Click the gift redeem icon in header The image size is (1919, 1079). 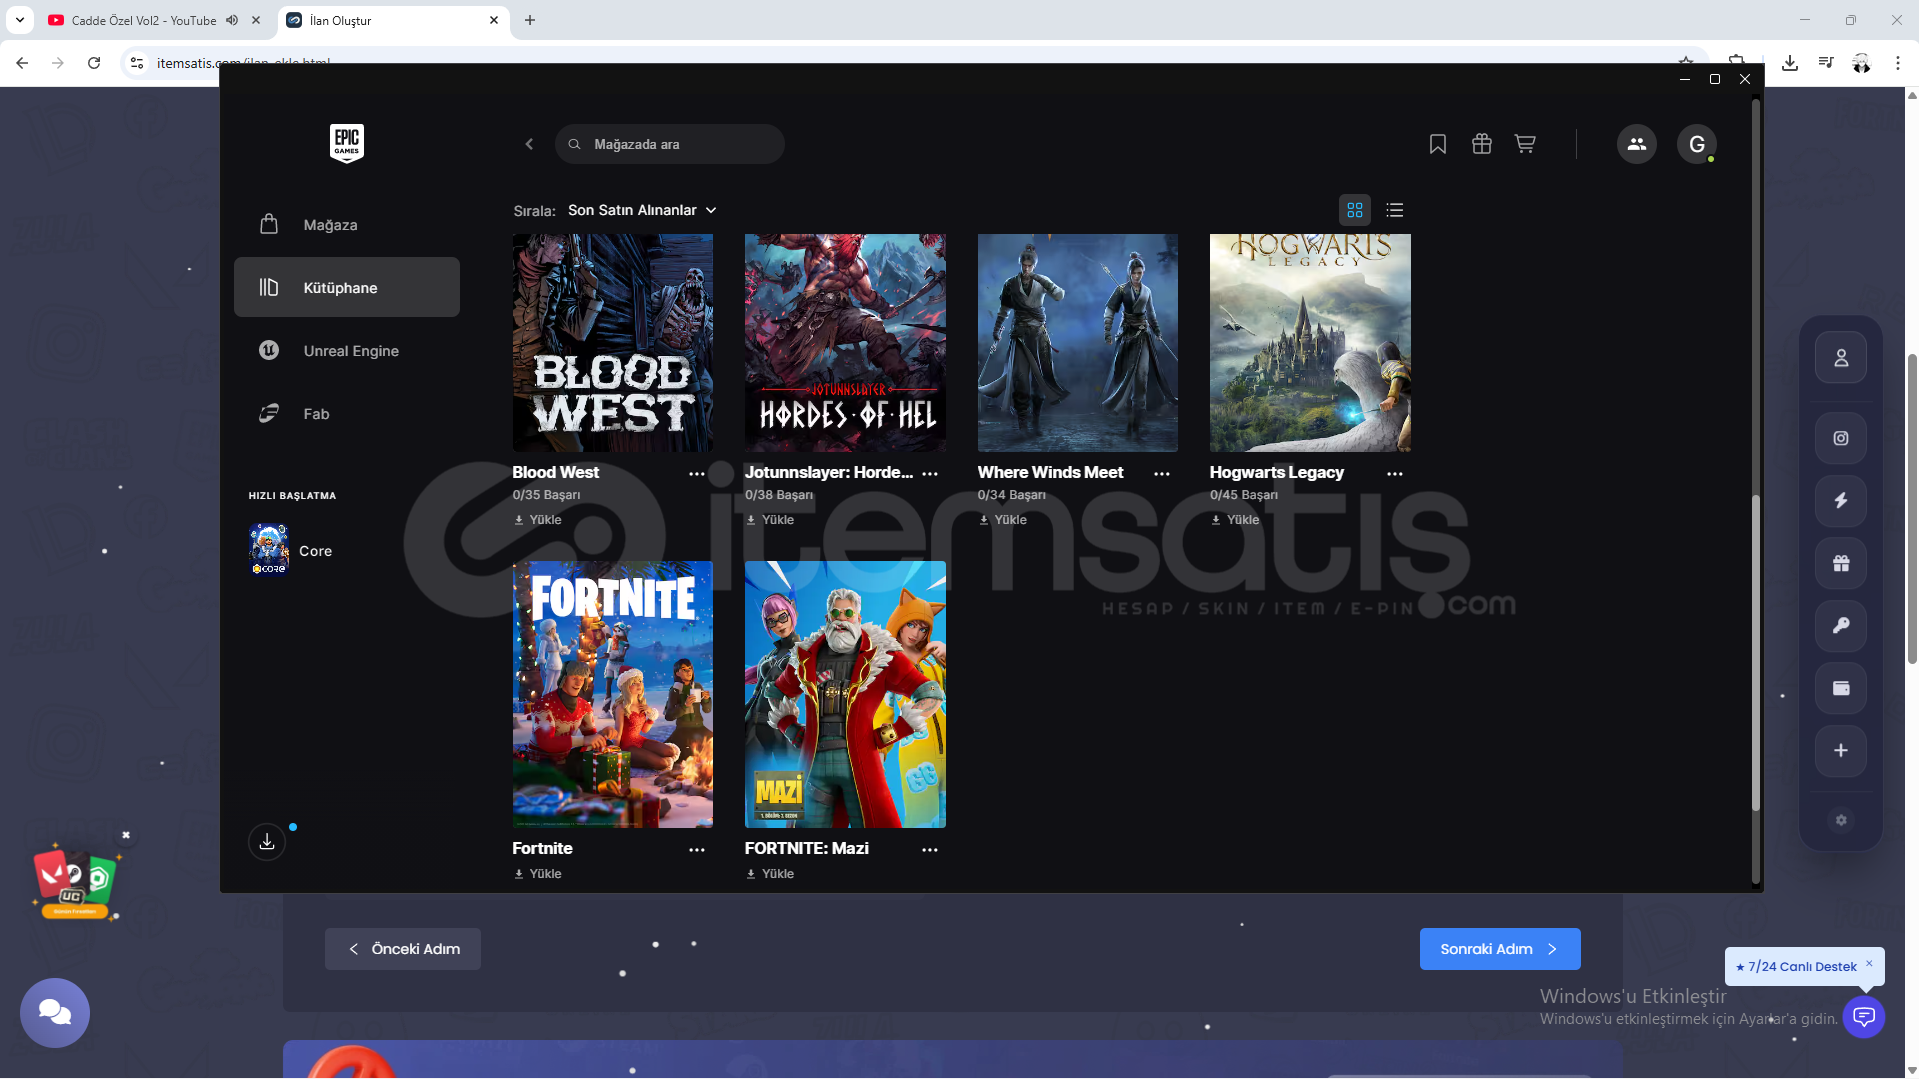tap(1481, 144)
